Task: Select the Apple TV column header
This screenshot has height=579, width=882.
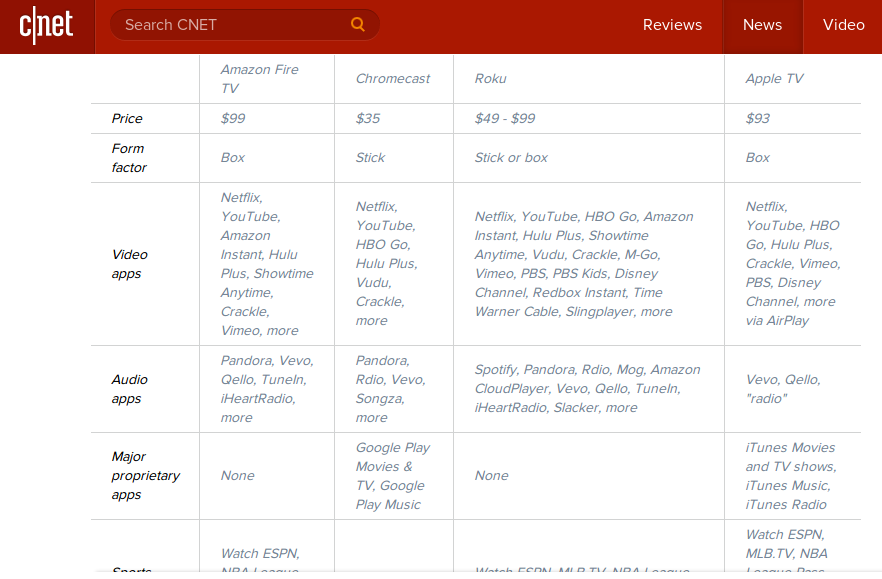Action: (x=775, y=79)
